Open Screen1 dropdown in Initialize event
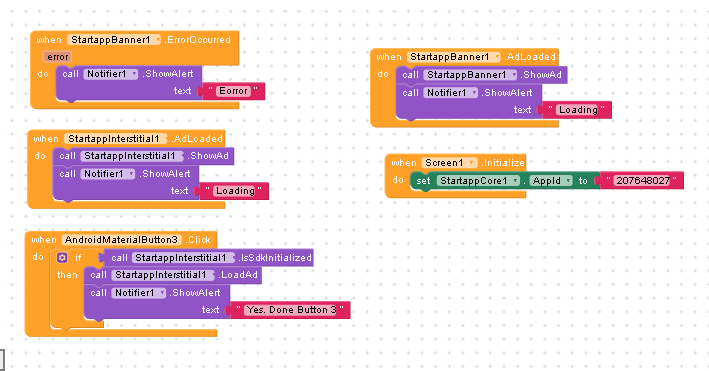The width and height of the screenshot is (709, 371). 449,163
